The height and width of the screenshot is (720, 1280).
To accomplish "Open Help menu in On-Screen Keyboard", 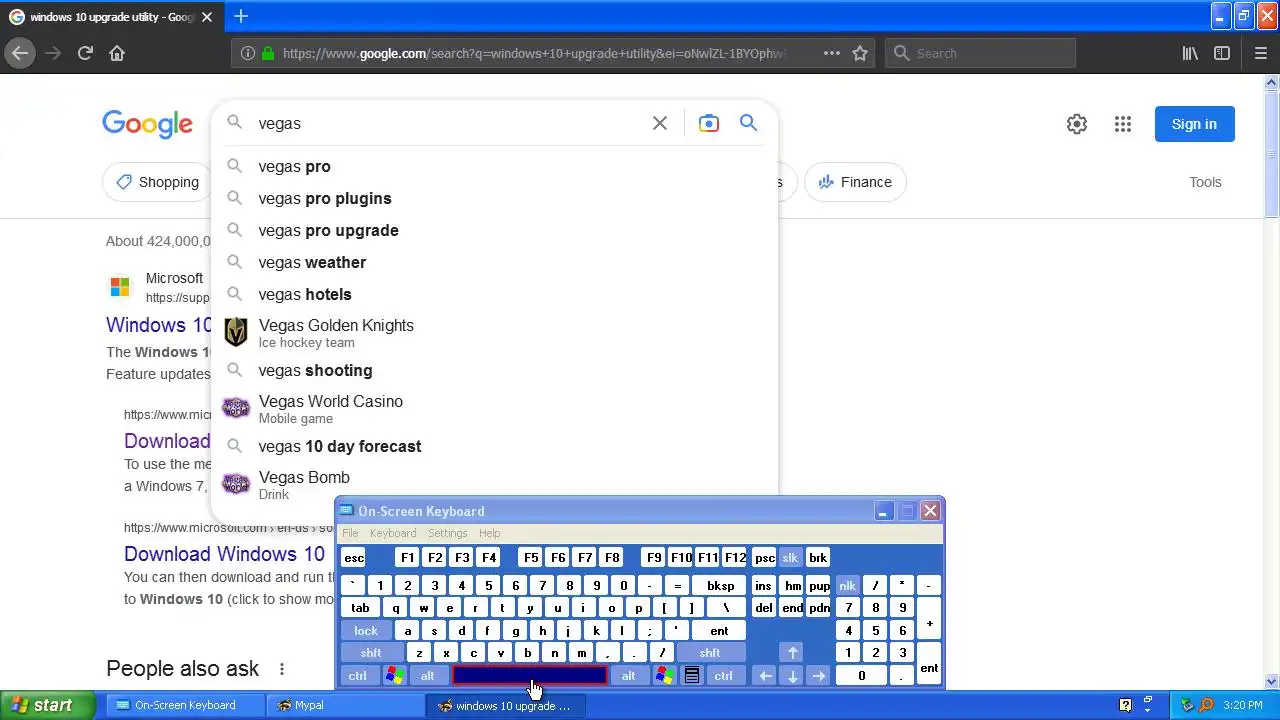I will point(489,533).
